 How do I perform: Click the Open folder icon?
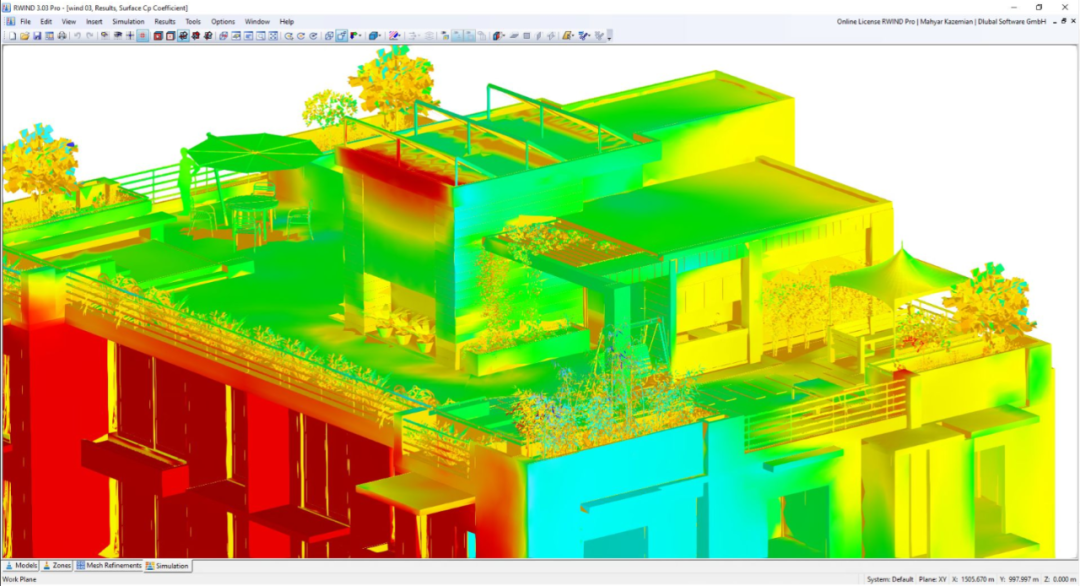click(25, 36)
